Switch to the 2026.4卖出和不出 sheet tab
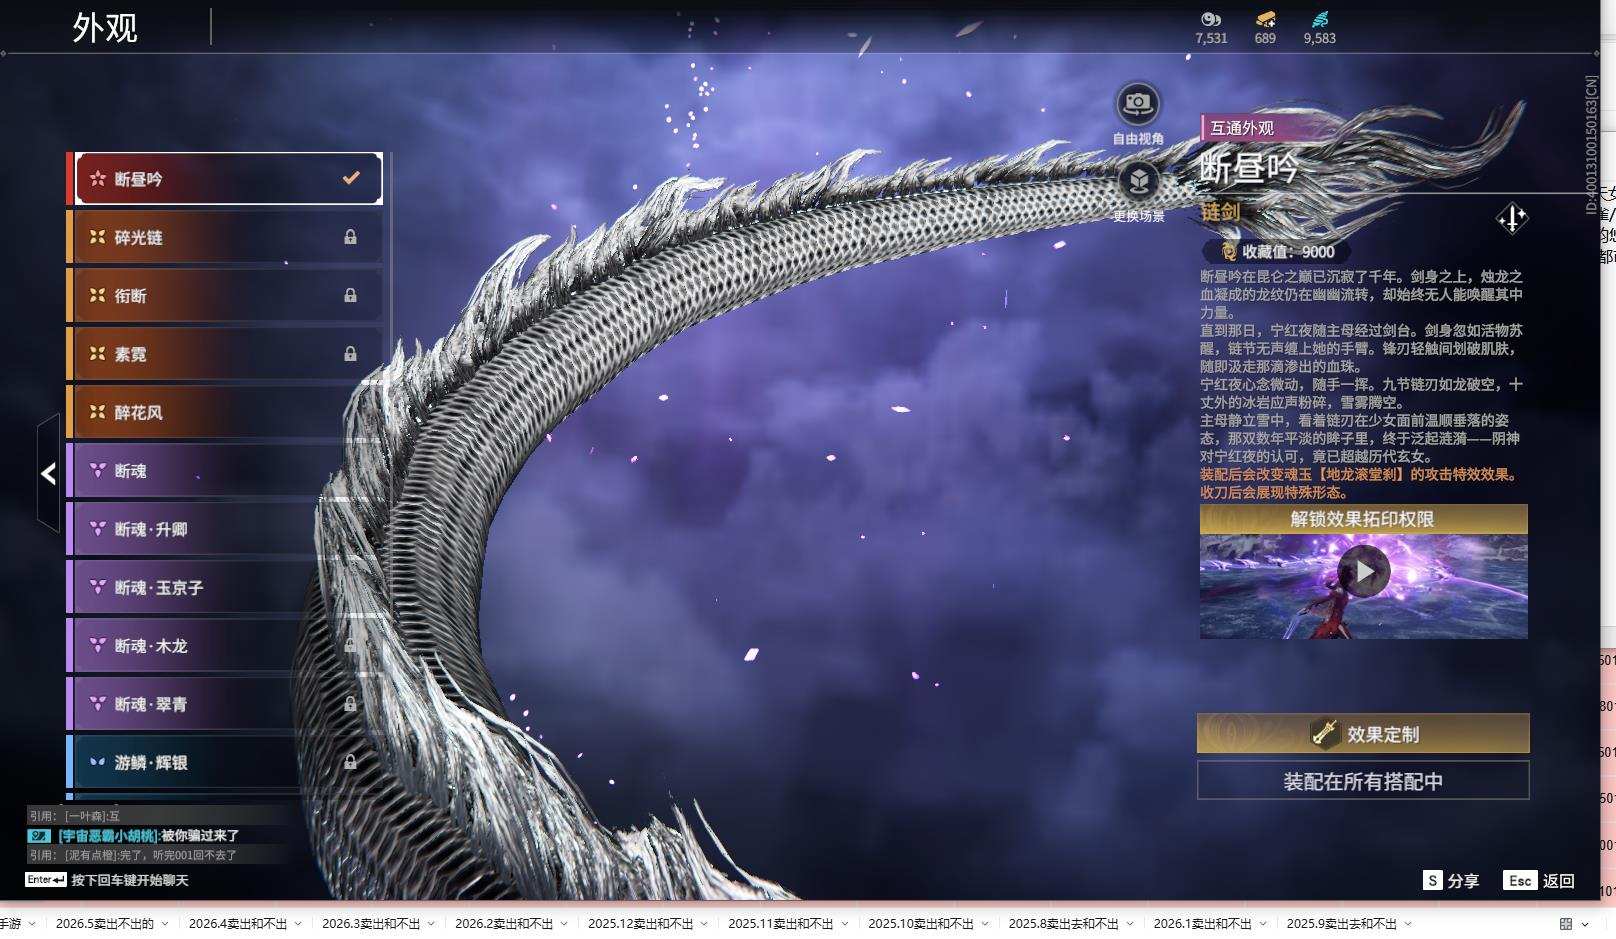This screenshot has height=939, width=1616. (x=238, y=924)
